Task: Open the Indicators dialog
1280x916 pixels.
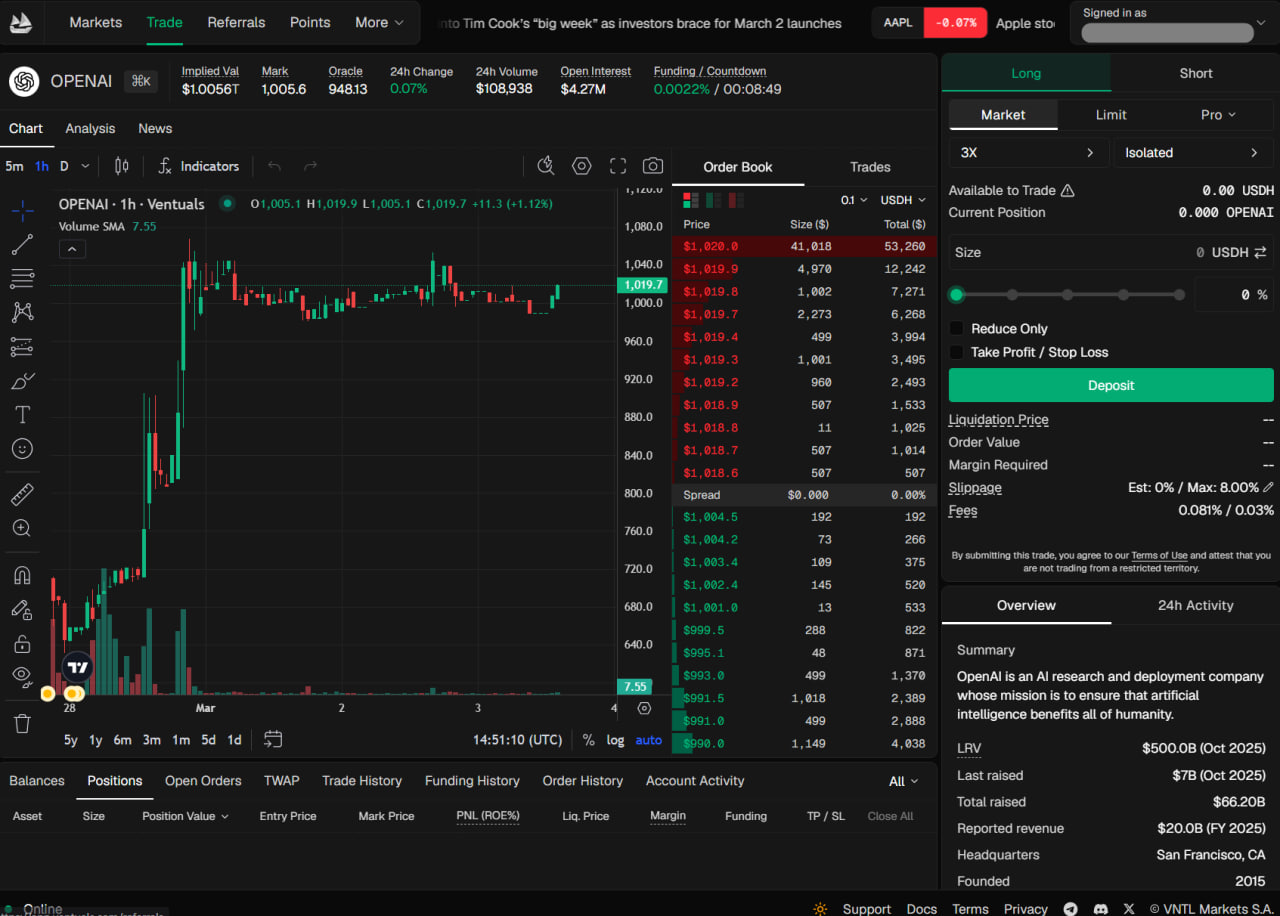Action: [x=199, y=166]
